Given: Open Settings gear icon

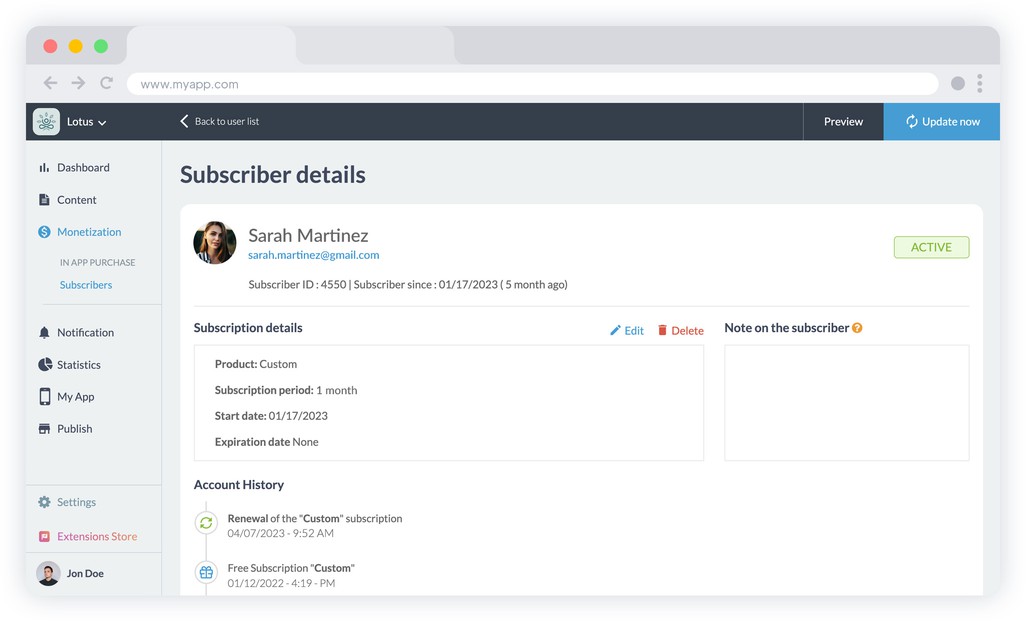Looking at the screenshot, I should pyautogui.click(x=44, y=502).
